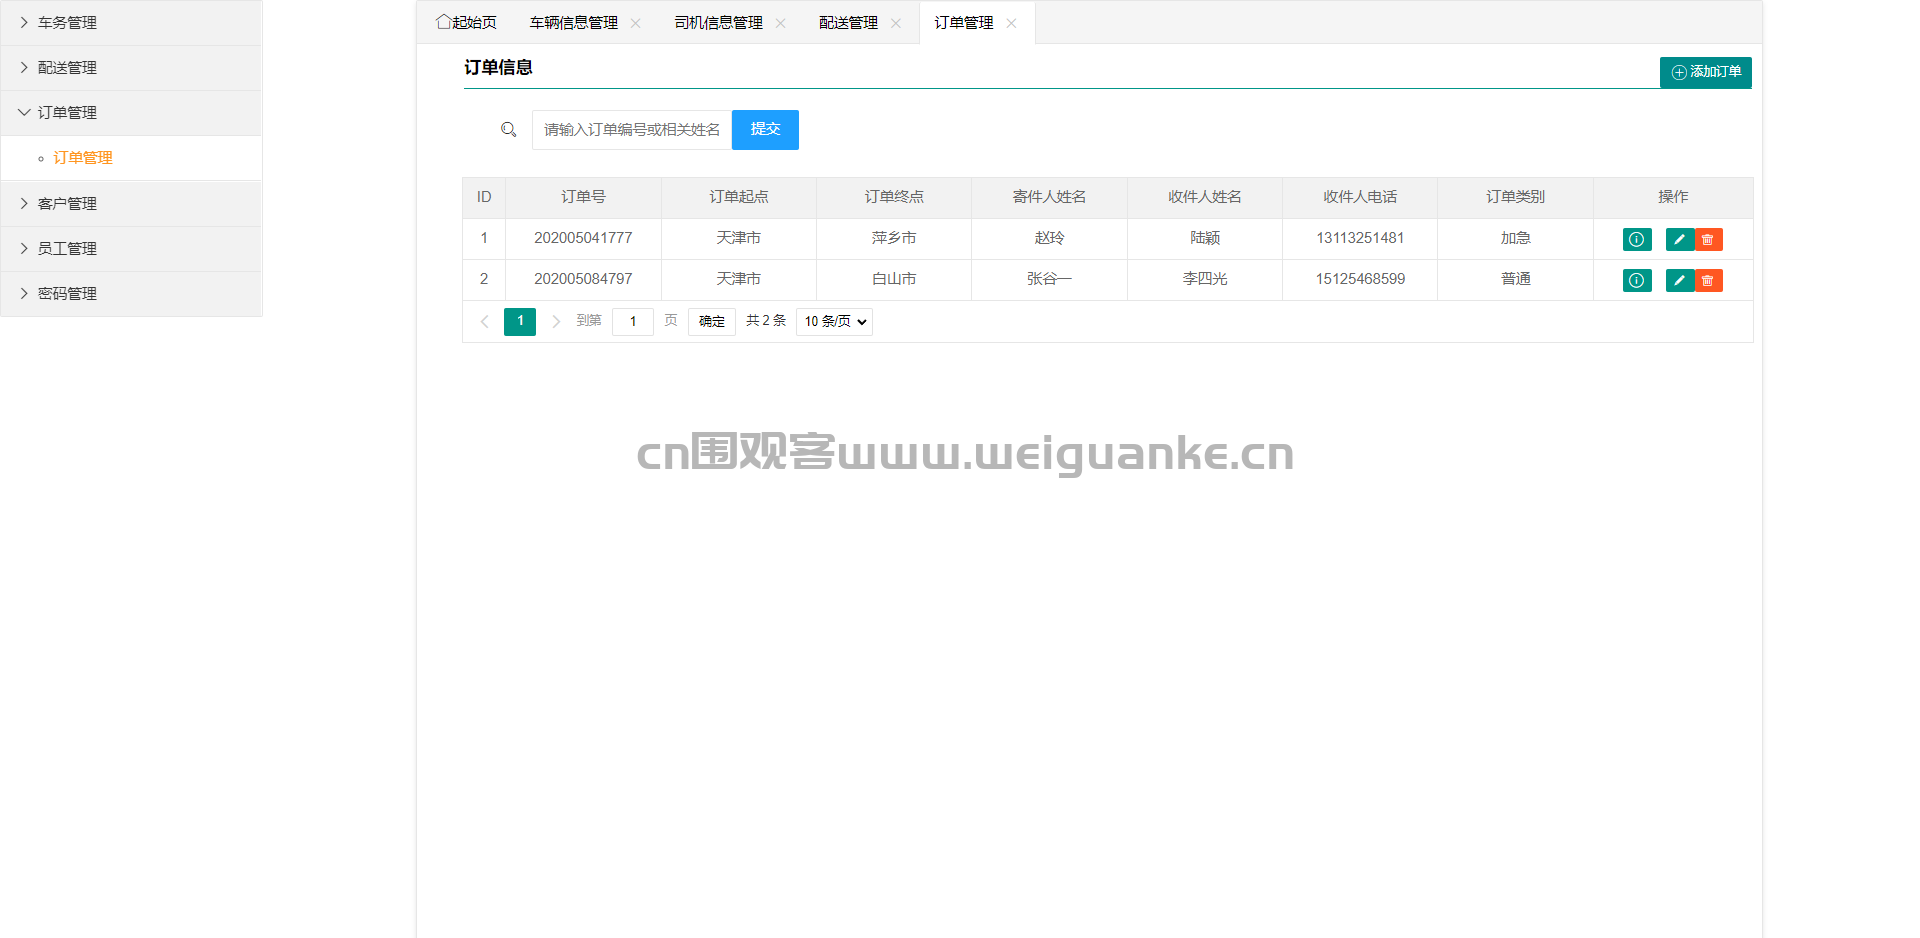The height and width of the screenshot is (938, 1920).
Task: Click the page number jump input
Action: pyautogui.click(x=633, y=321)
